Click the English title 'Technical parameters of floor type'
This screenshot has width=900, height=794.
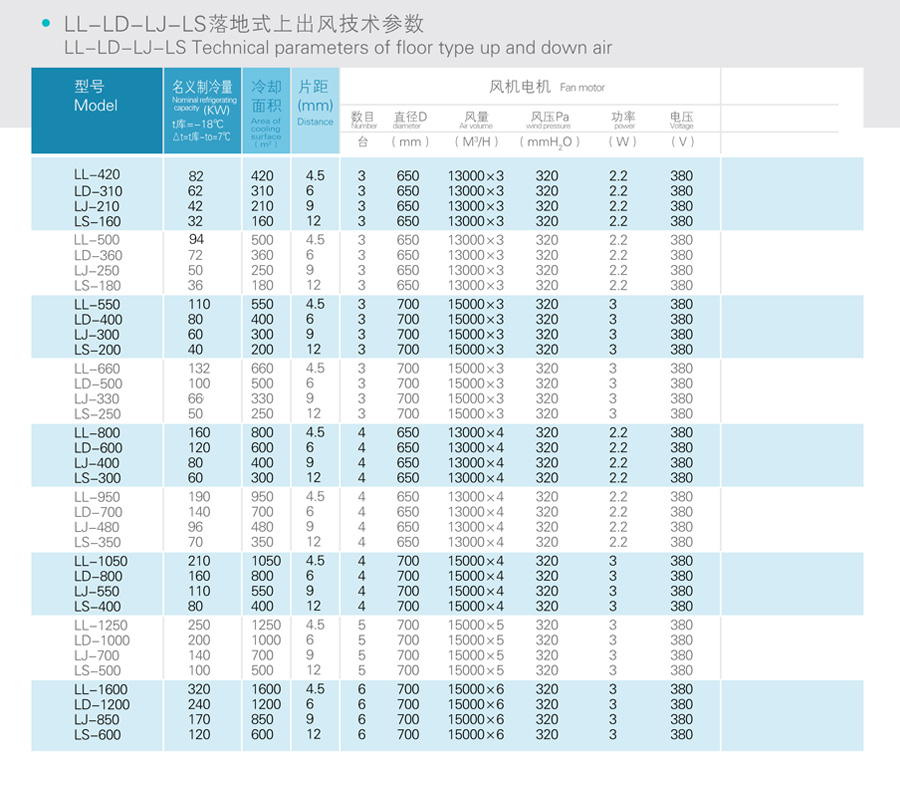click(x=337, y=48)
